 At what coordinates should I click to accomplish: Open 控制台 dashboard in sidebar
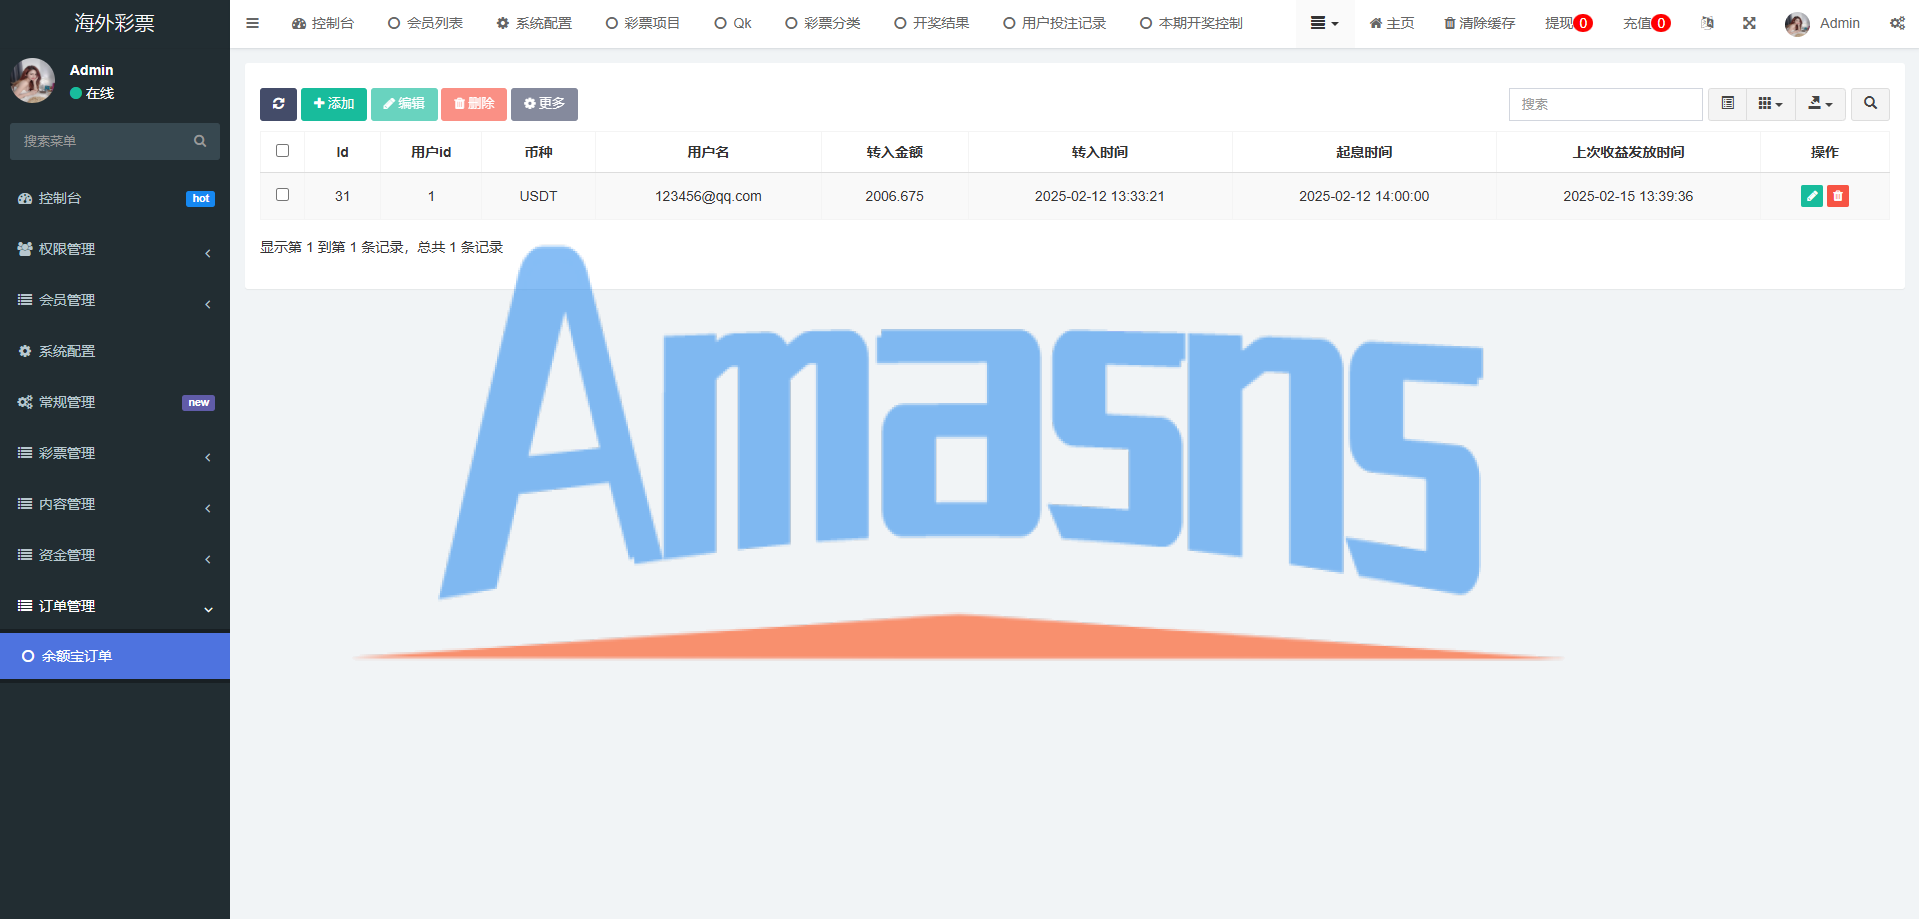[115, 198]
